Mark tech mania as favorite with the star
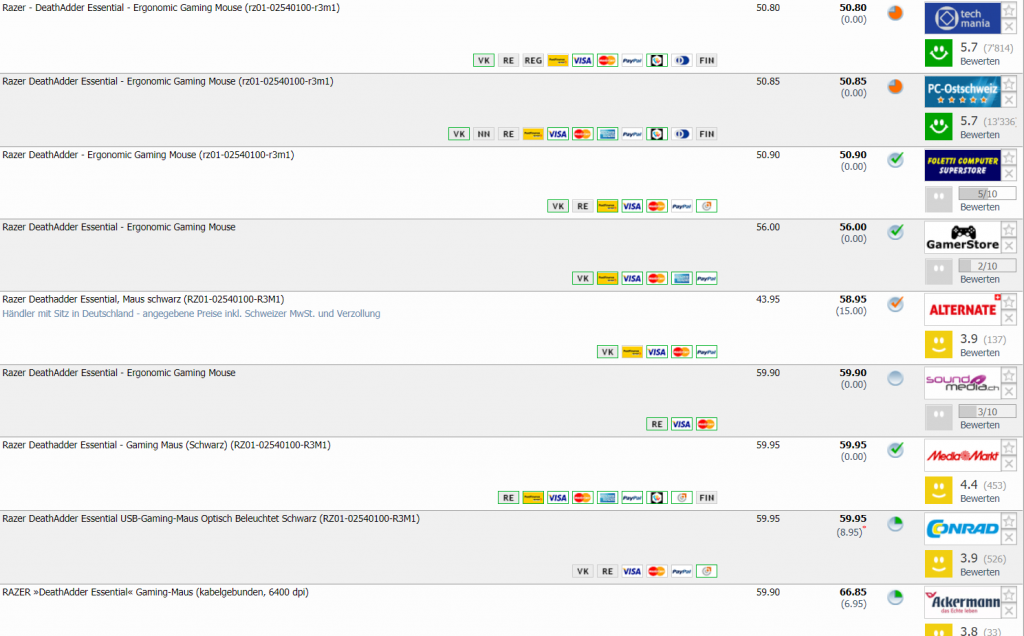The image size is (1024, 636). (1009, 10)
